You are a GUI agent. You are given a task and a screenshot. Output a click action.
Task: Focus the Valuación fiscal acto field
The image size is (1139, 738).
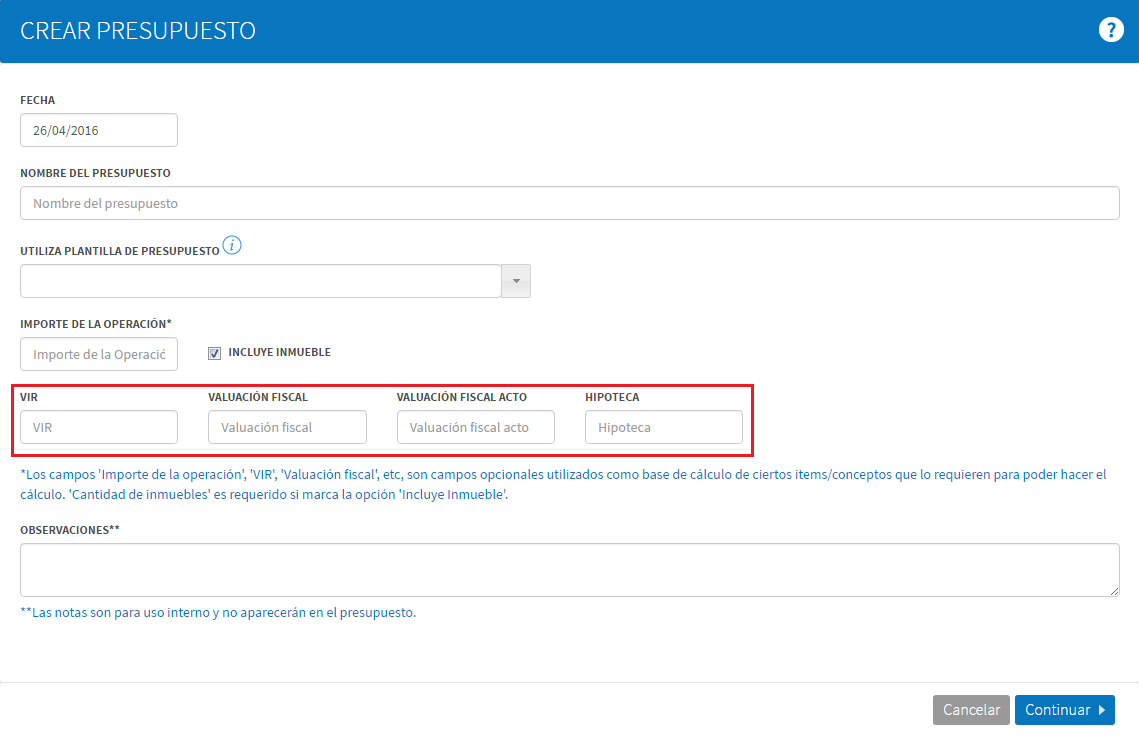coord(476,427)
